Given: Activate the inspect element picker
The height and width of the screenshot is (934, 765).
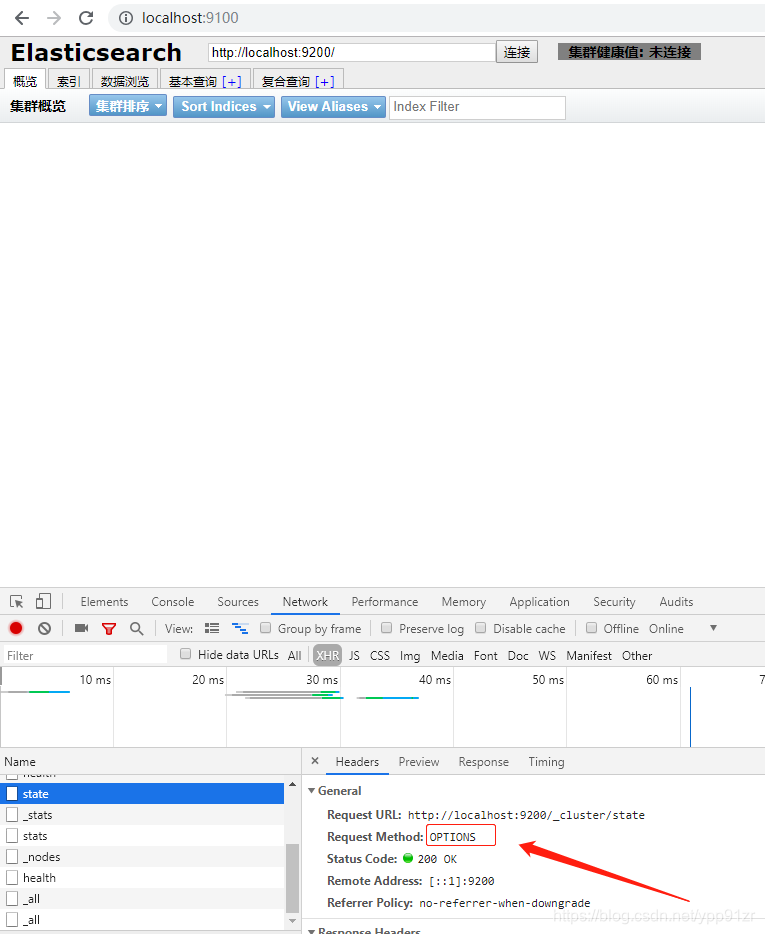Looking at the screenshot, I should point(17,602).
